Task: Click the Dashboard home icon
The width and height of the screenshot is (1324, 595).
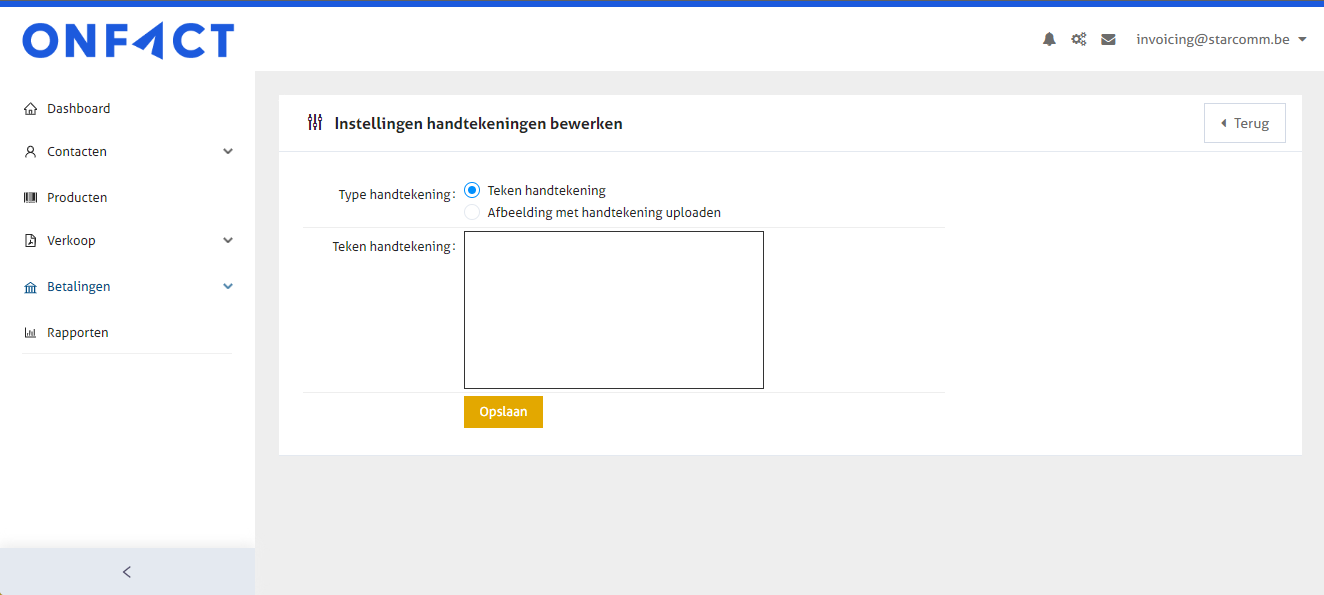Action: click(x=30, y=109)
